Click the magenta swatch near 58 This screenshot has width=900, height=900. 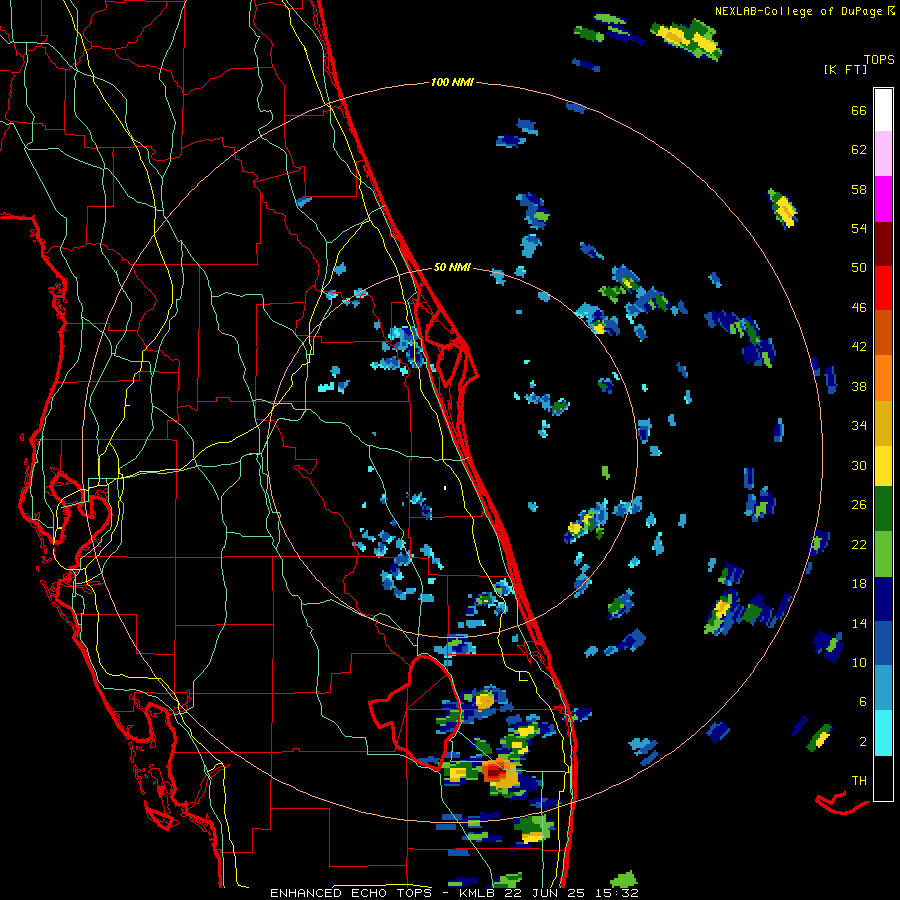pos(883,199)
